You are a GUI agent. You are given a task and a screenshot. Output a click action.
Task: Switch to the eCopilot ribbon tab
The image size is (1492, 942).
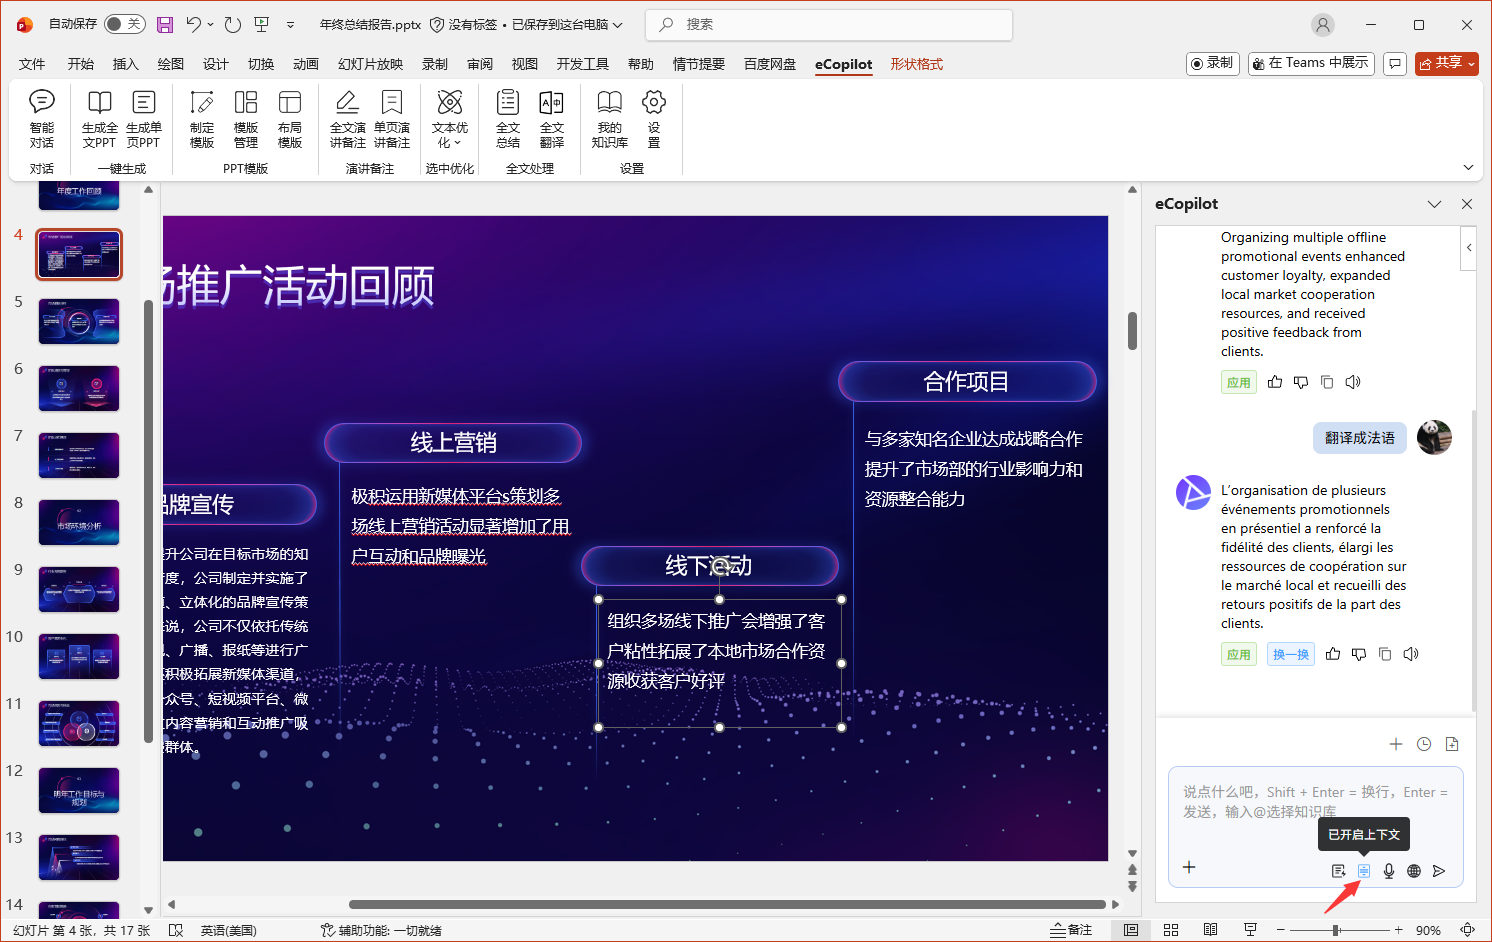843,63
